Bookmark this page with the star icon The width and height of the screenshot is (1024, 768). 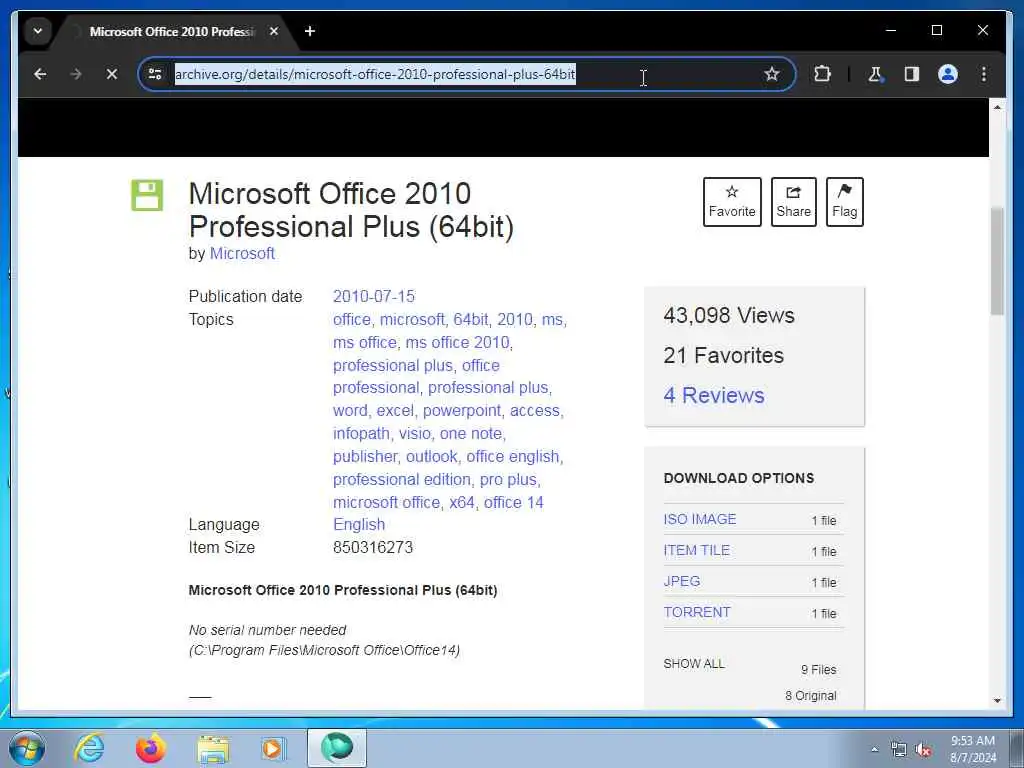(x=772, y=74)
